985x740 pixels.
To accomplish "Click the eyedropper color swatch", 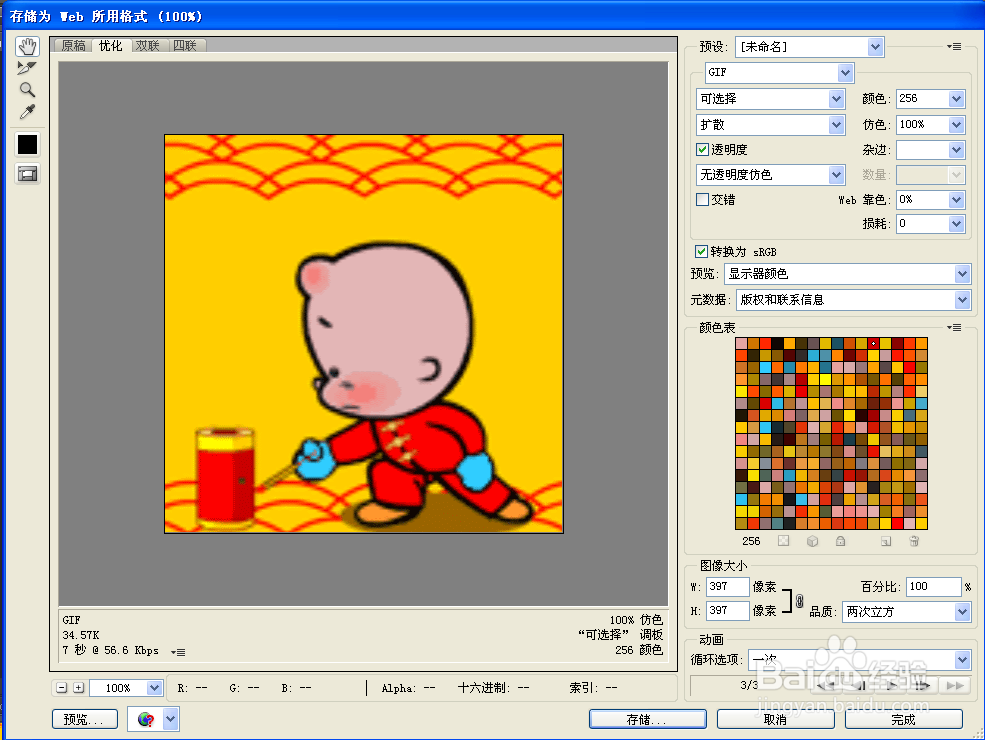I will [27, 143].
